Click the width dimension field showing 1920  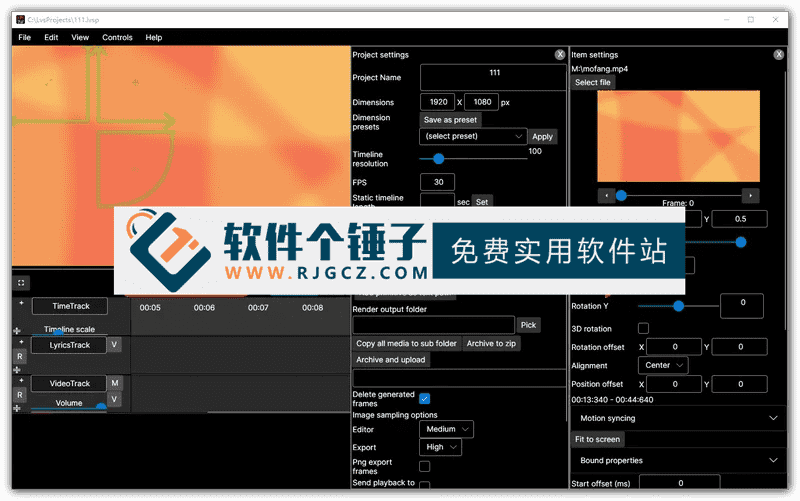pyautogui.click(x=438, y=102)
